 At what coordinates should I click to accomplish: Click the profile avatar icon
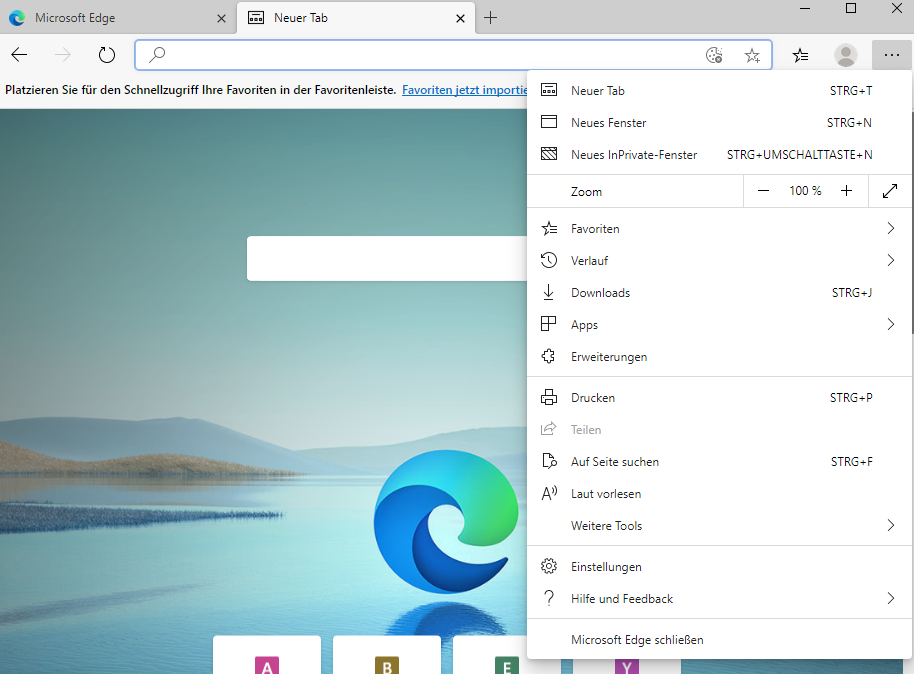(x=846, y=55)
